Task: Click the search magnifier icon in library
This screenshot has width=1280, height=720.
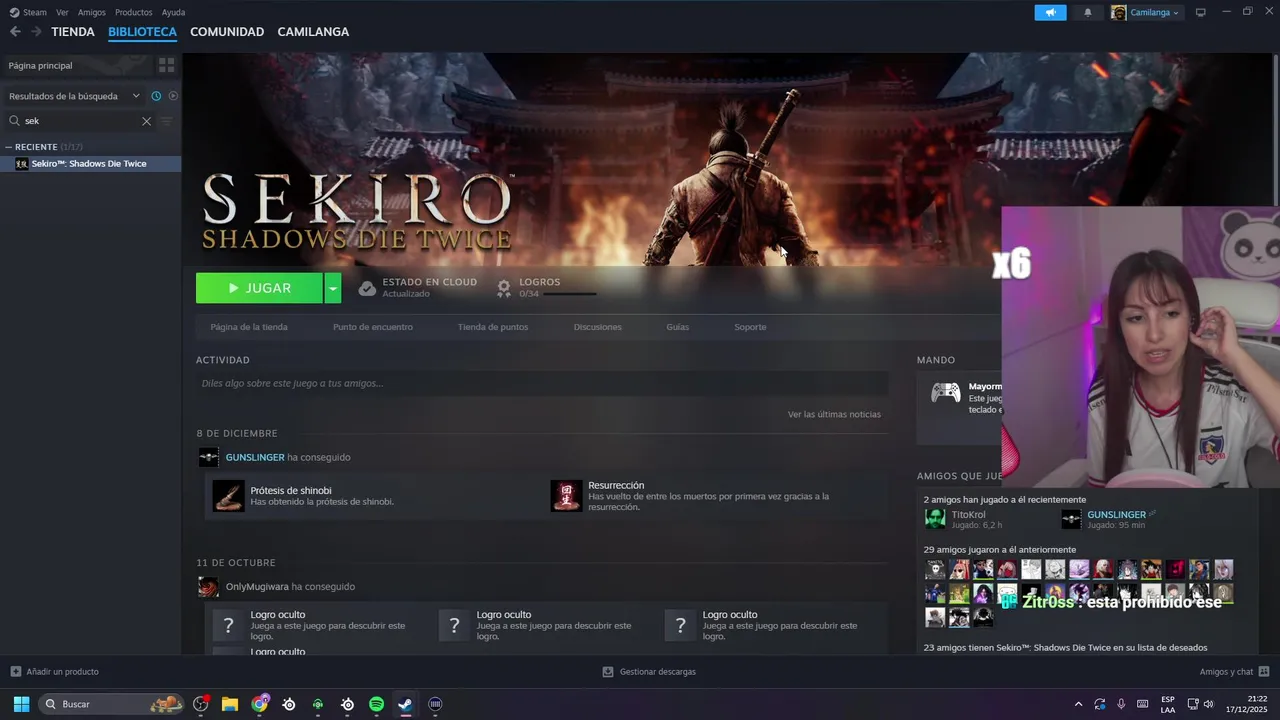Action: click(15, 121)
